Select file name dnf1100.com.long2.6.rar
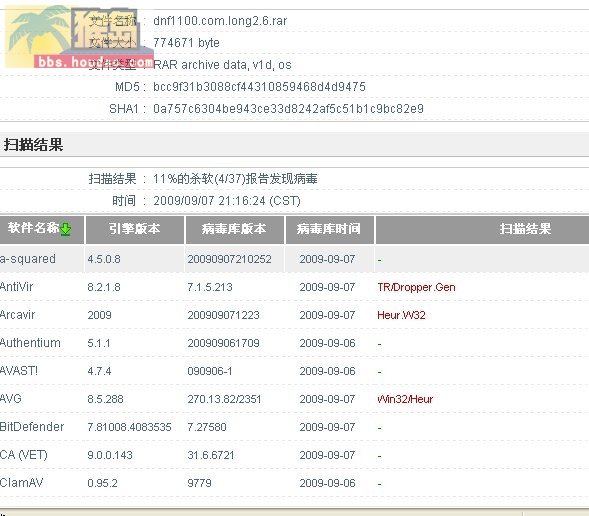 click(220, 21)
